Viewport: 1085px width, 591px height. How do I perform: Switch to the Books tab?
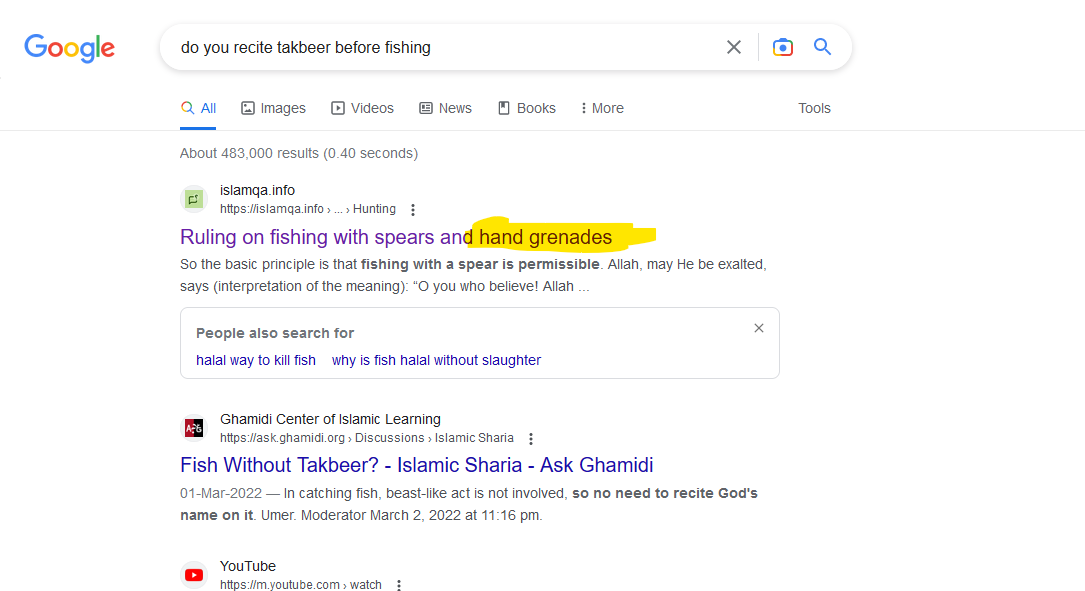(526, 108)
